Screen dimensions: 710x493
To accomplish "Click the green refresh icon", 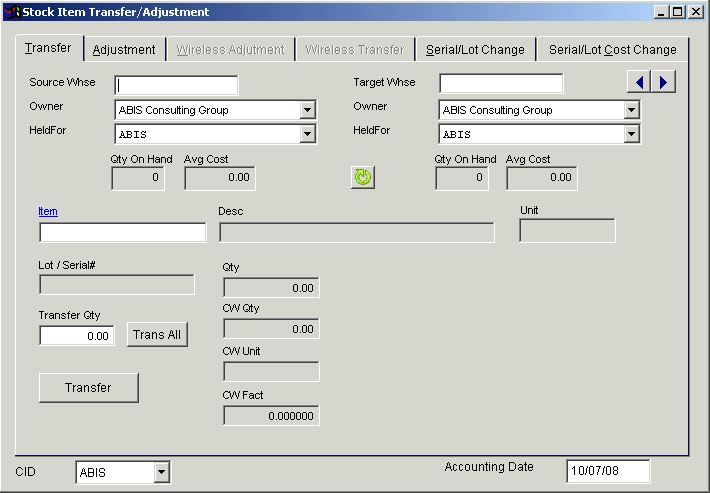I will tap(362, 177).
